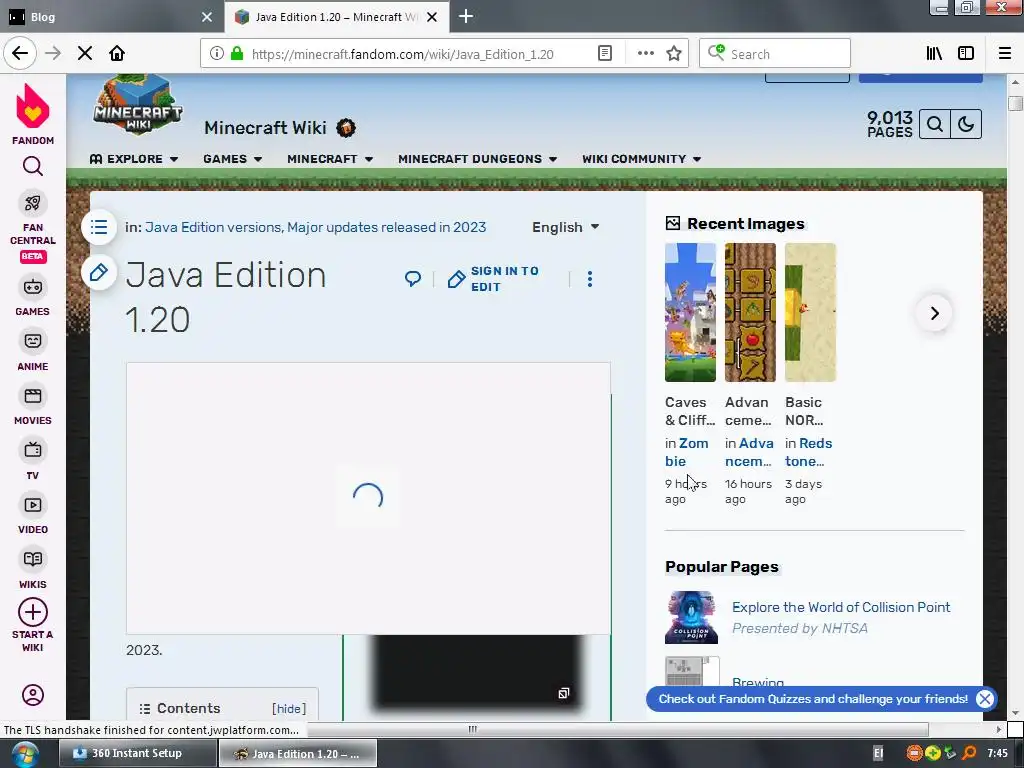This screenshot has width=1024, height=768.
Task: Open Major updates released in 2023
Action: (x=387, y=227)
